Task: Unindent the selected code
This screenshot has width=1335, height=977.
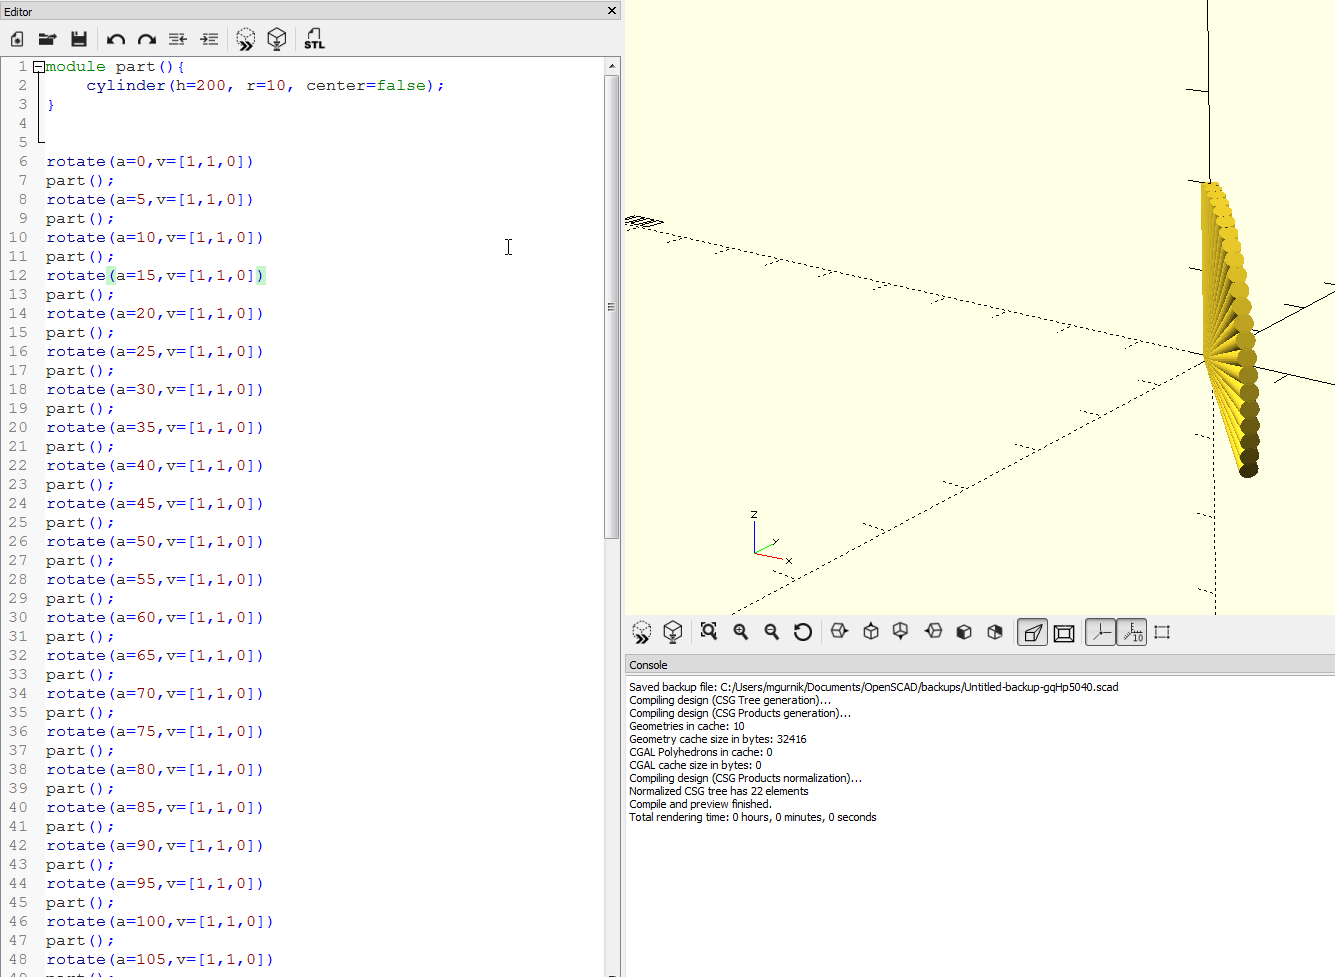Action: point(178,39)
